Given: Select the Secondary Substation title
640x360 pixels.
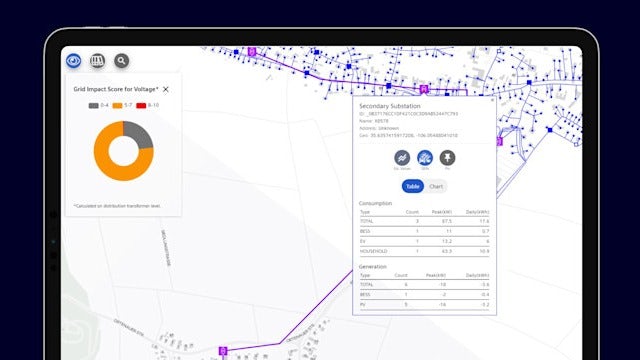Looking at the screenshot, I should pyautogui.click(x=390, y=106).
